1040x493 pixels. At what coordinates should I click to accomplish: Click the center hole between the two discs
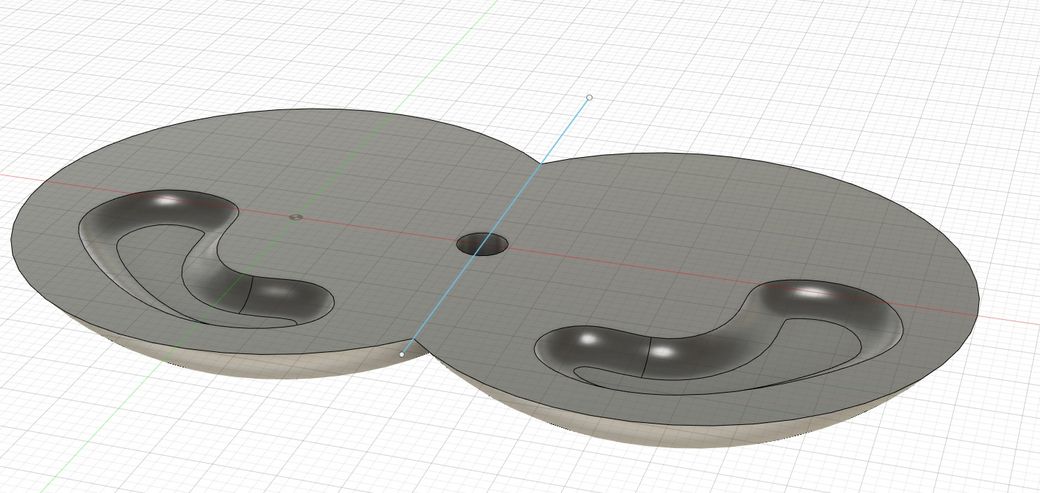[x=482, y=243]
